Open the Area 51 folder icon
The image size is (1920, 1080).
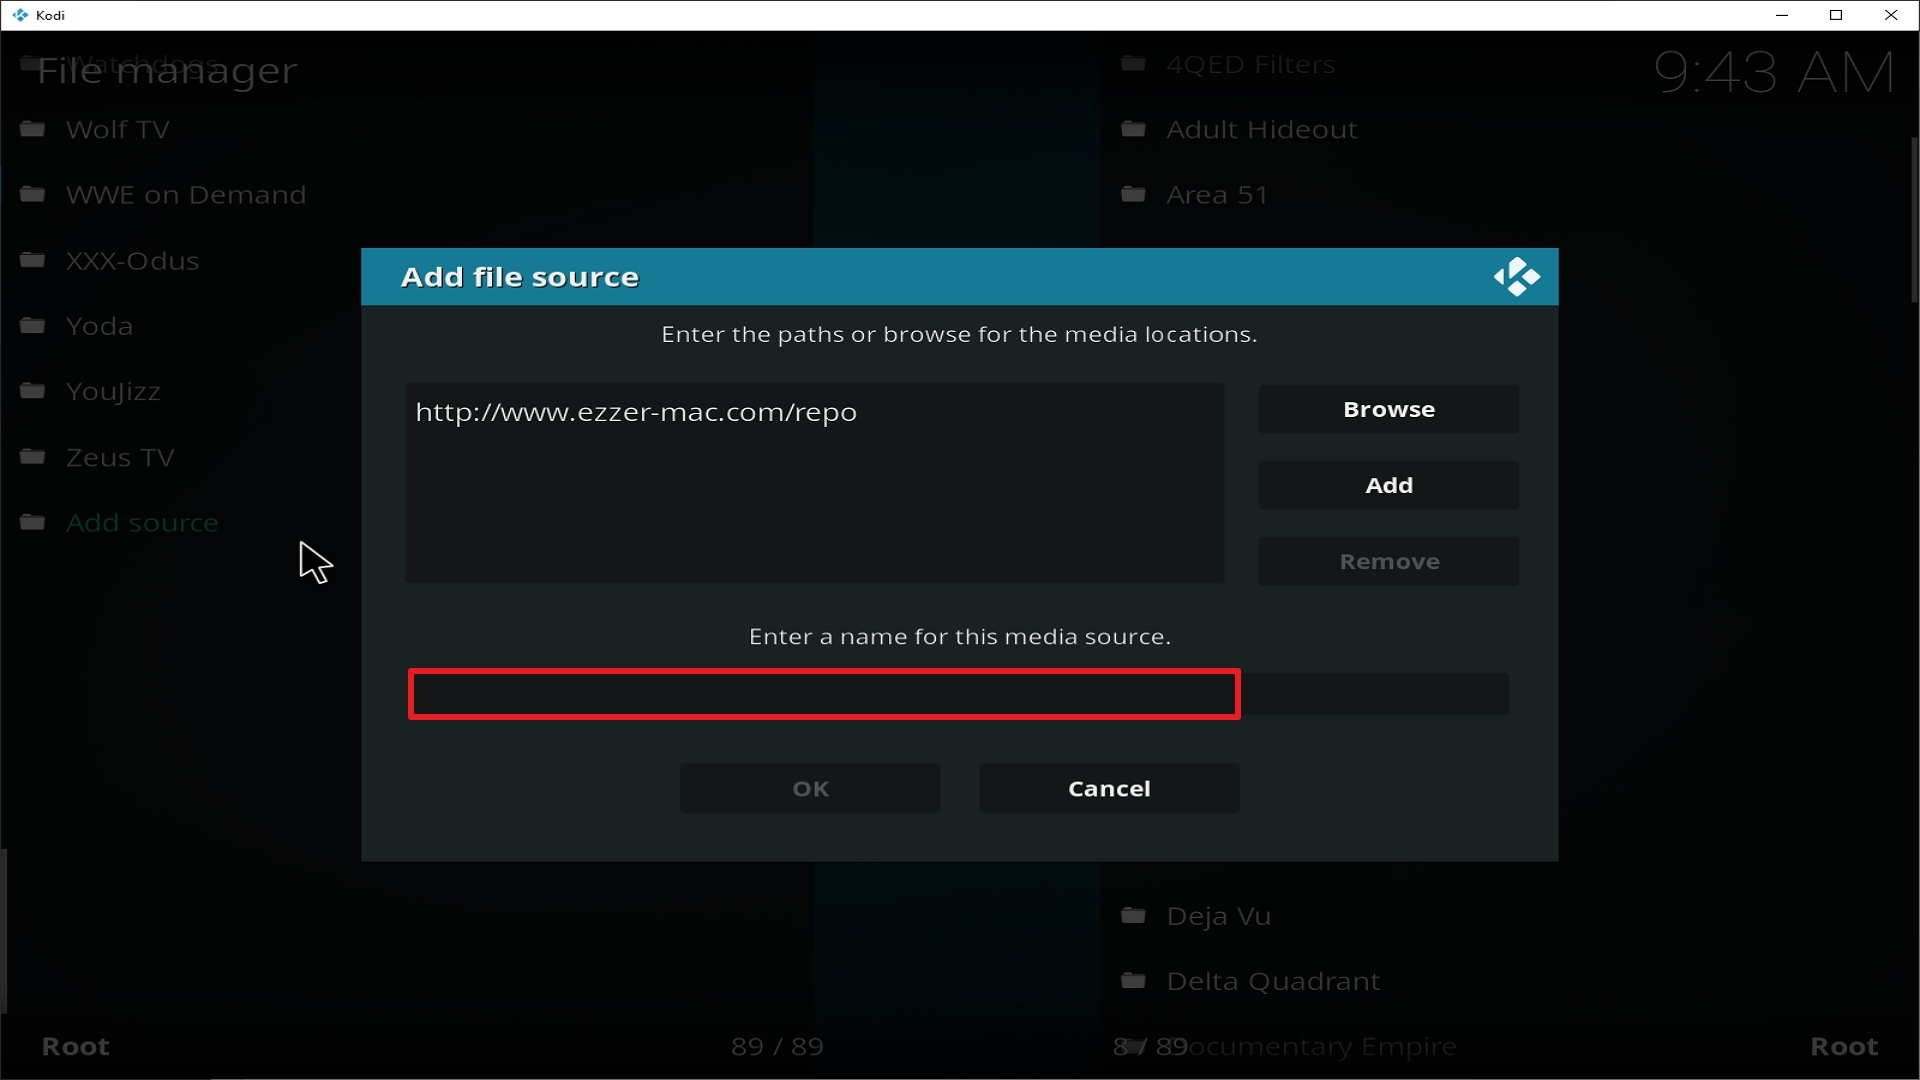click(1133, 194)
